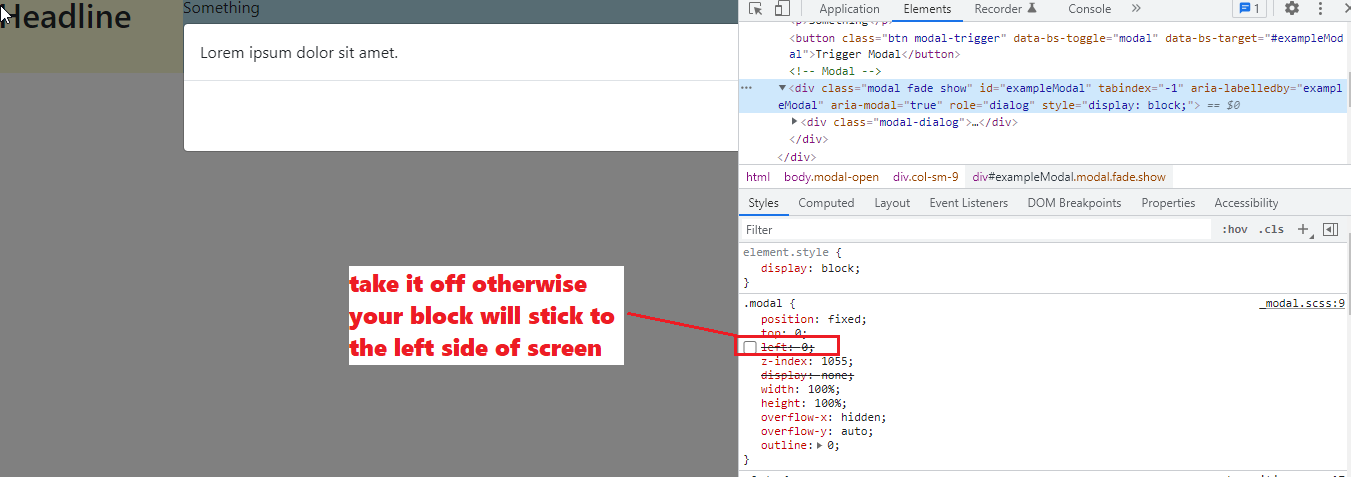Image resolution: width=1351 pixels, height=477 pixels.
Task: Toggle the .cls element classes panel
Action: tap(1271, 229)
